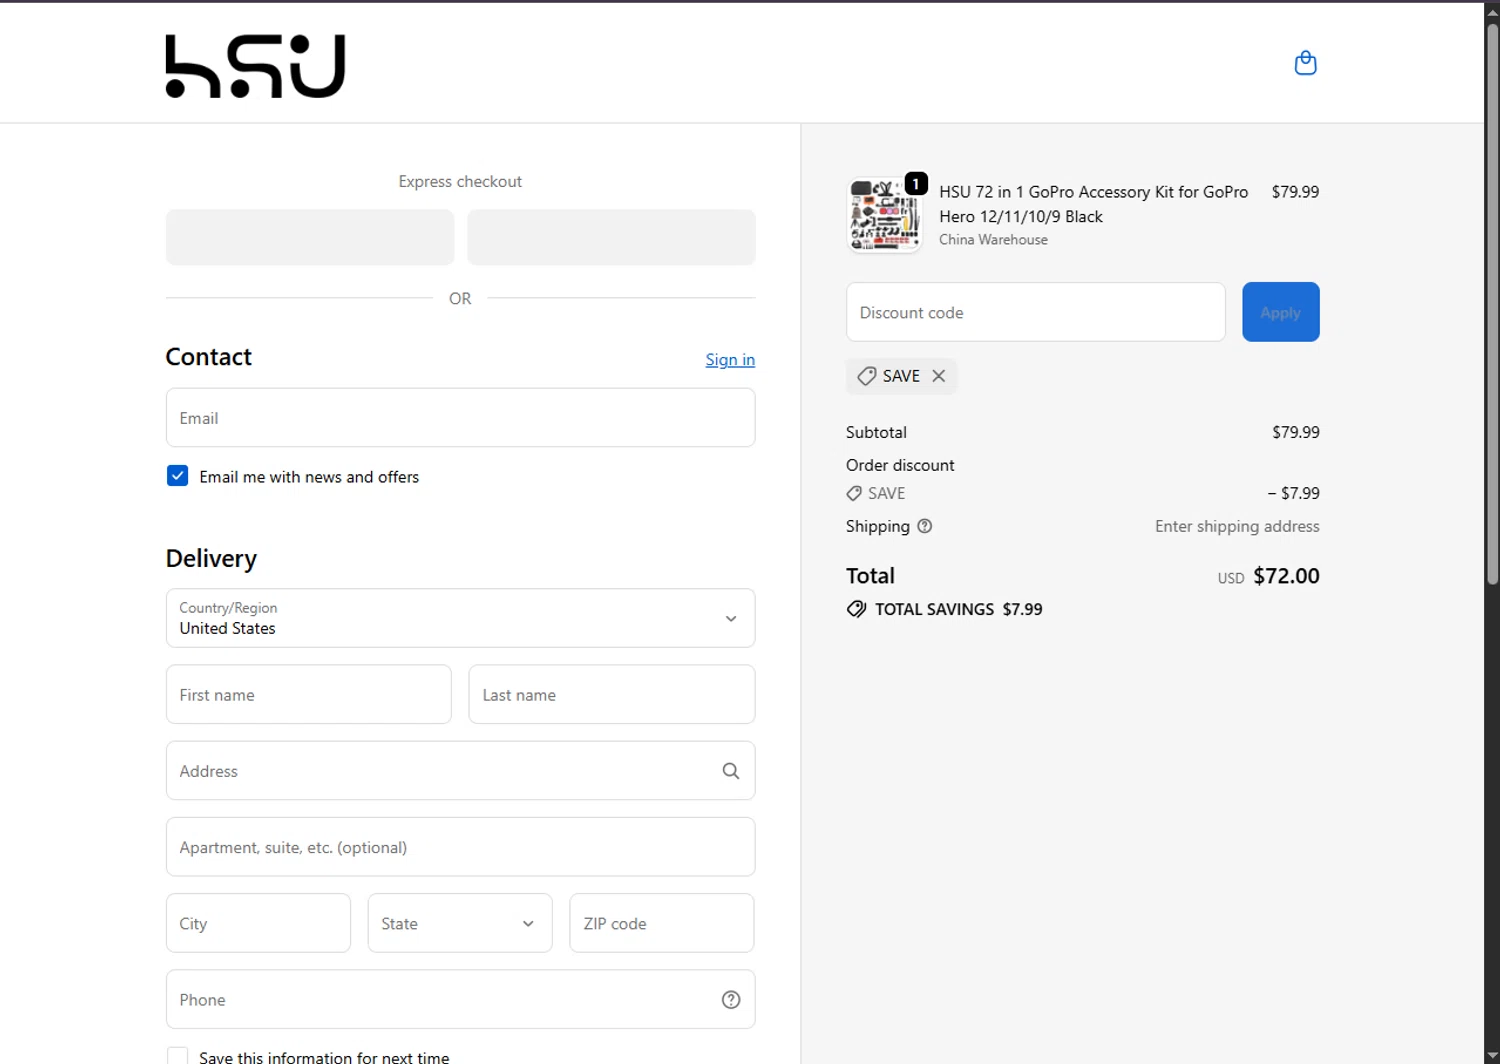This screenshot has width=1500, height=1064.
Task: Select the second express checkout button
Action: (x=611, y=237)
